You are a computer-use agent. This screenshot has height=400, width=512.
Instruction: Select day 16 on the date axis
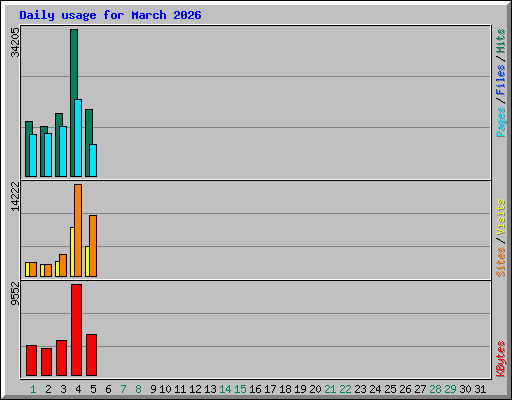pyautogui.click(x=255, y=389)
